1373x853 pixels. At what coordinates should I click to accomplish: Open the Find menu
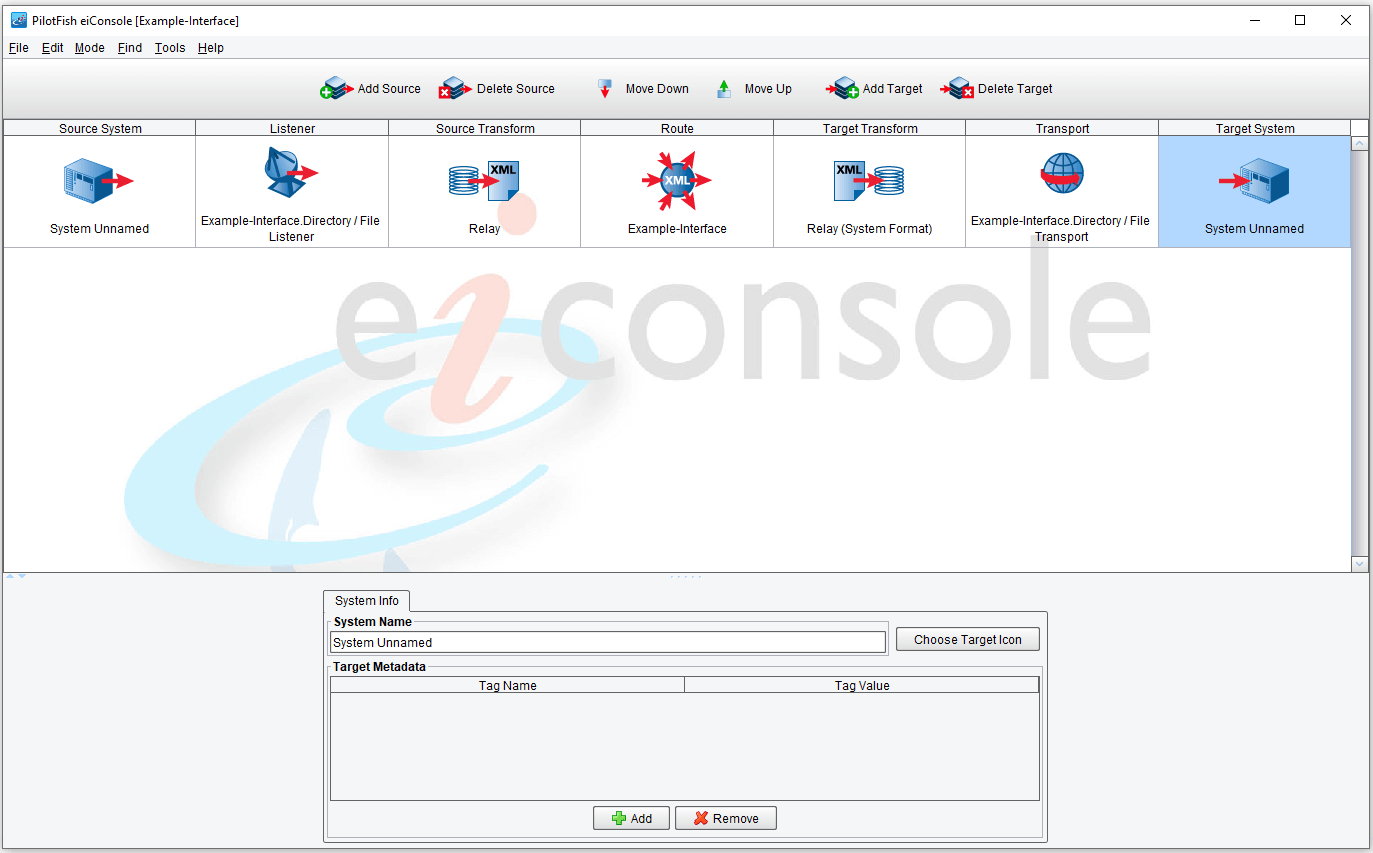click(130, 48)
